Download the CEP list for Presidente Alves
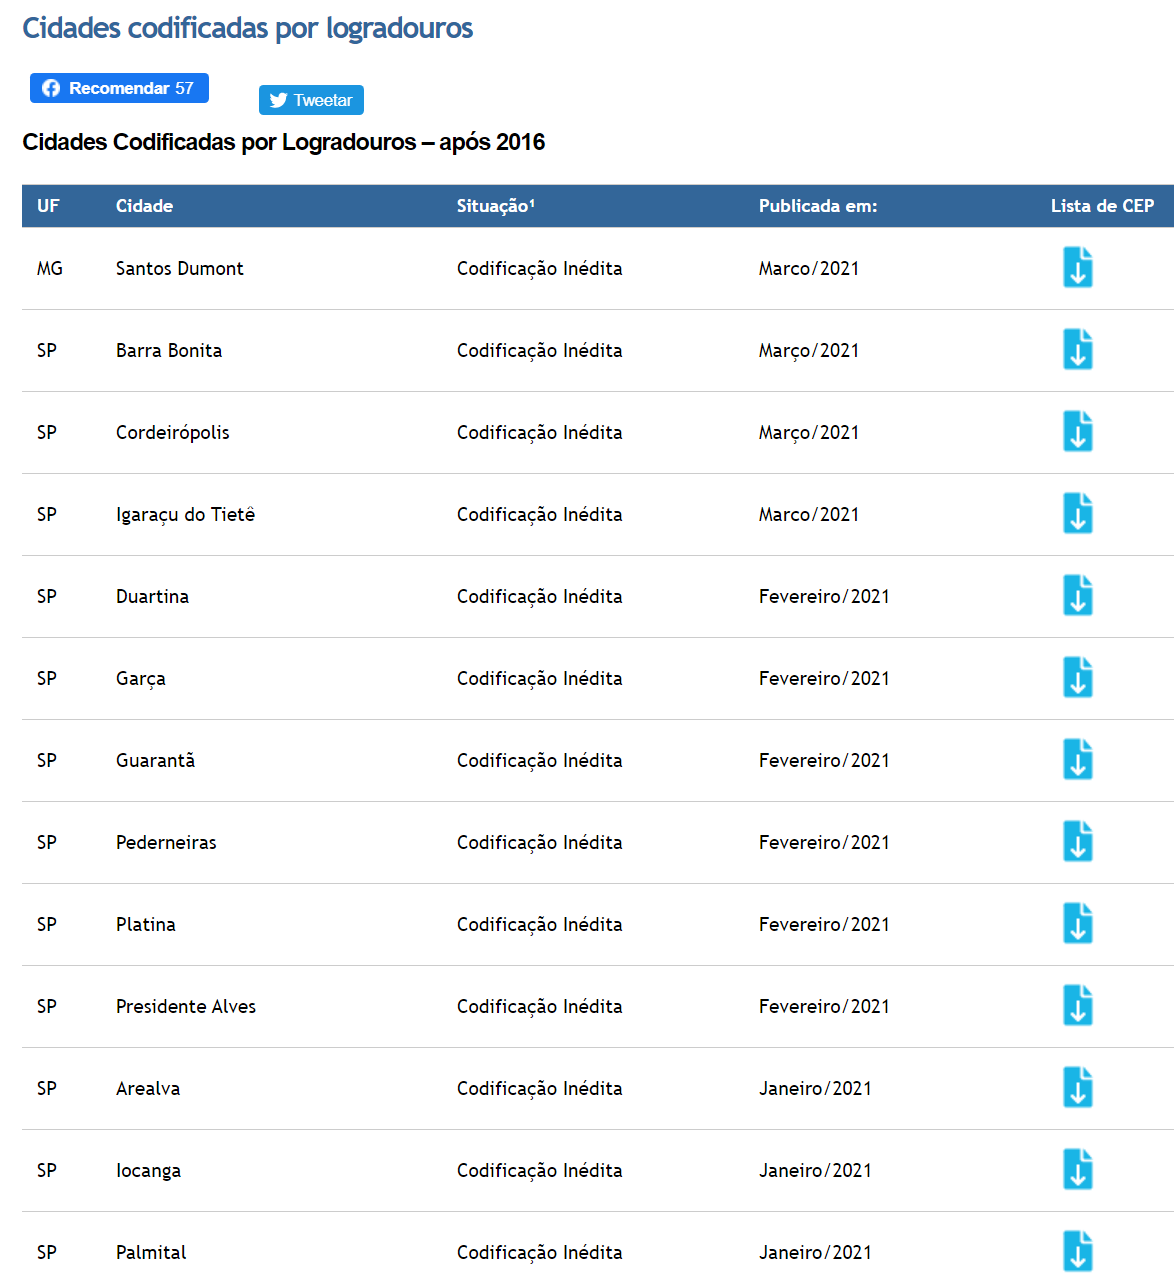This screenshot has width=1174, height=1281. point(1077,1006)
